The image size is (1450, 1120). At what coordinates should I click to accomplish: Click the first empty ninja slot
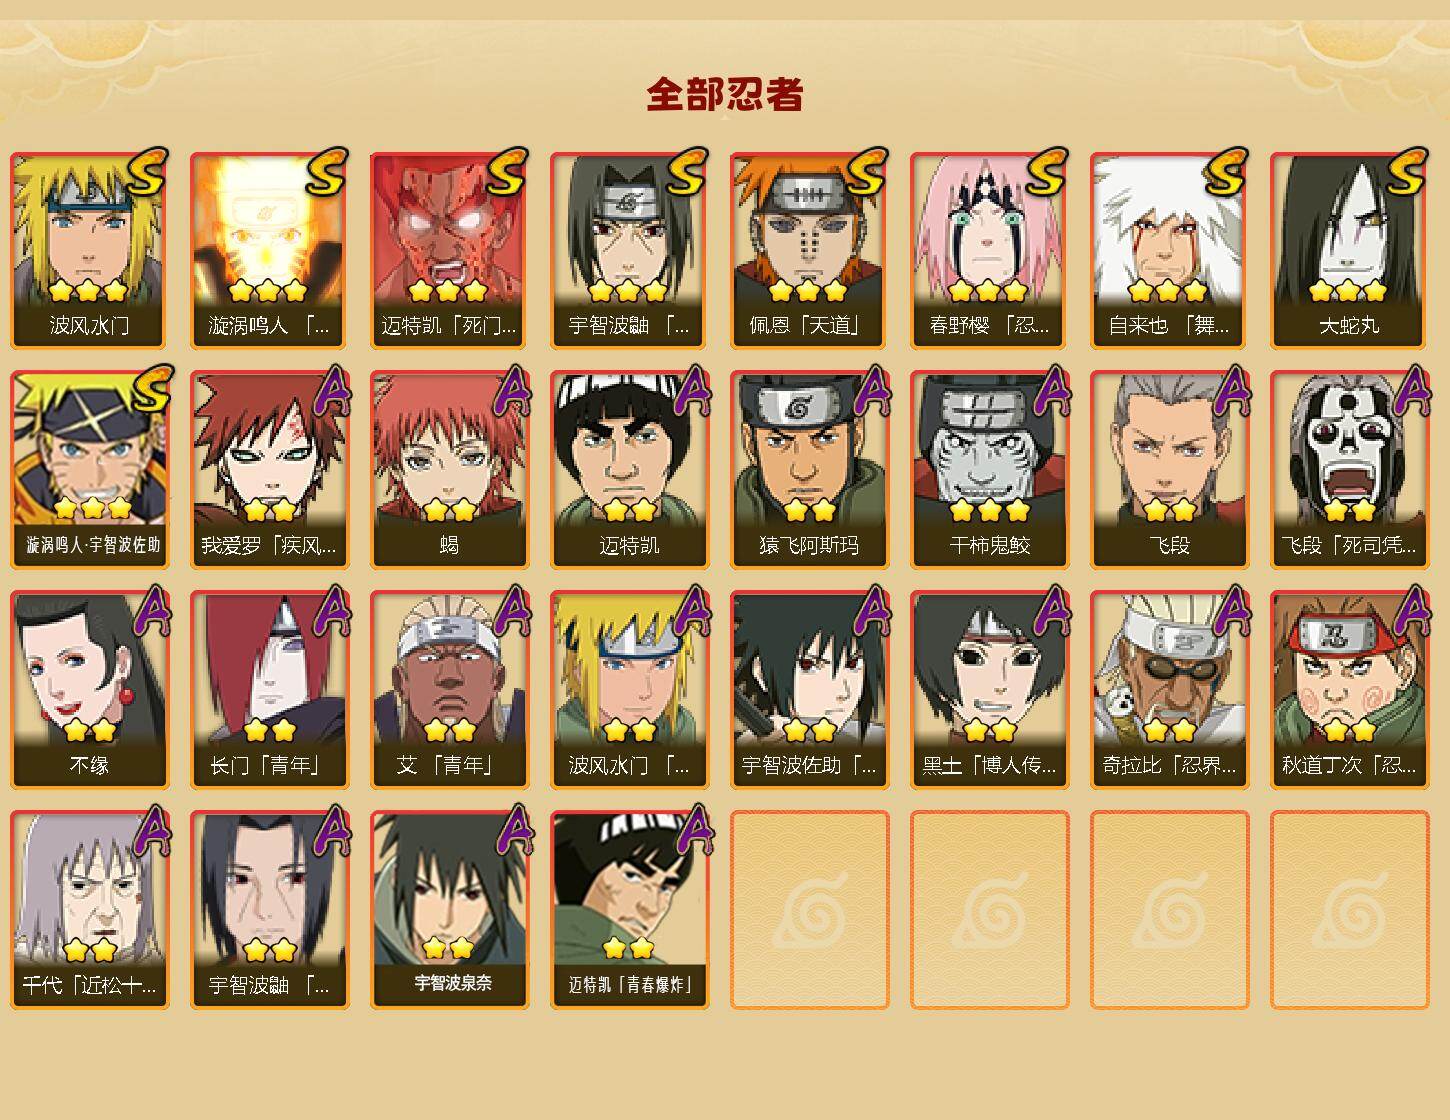point(809,910)
